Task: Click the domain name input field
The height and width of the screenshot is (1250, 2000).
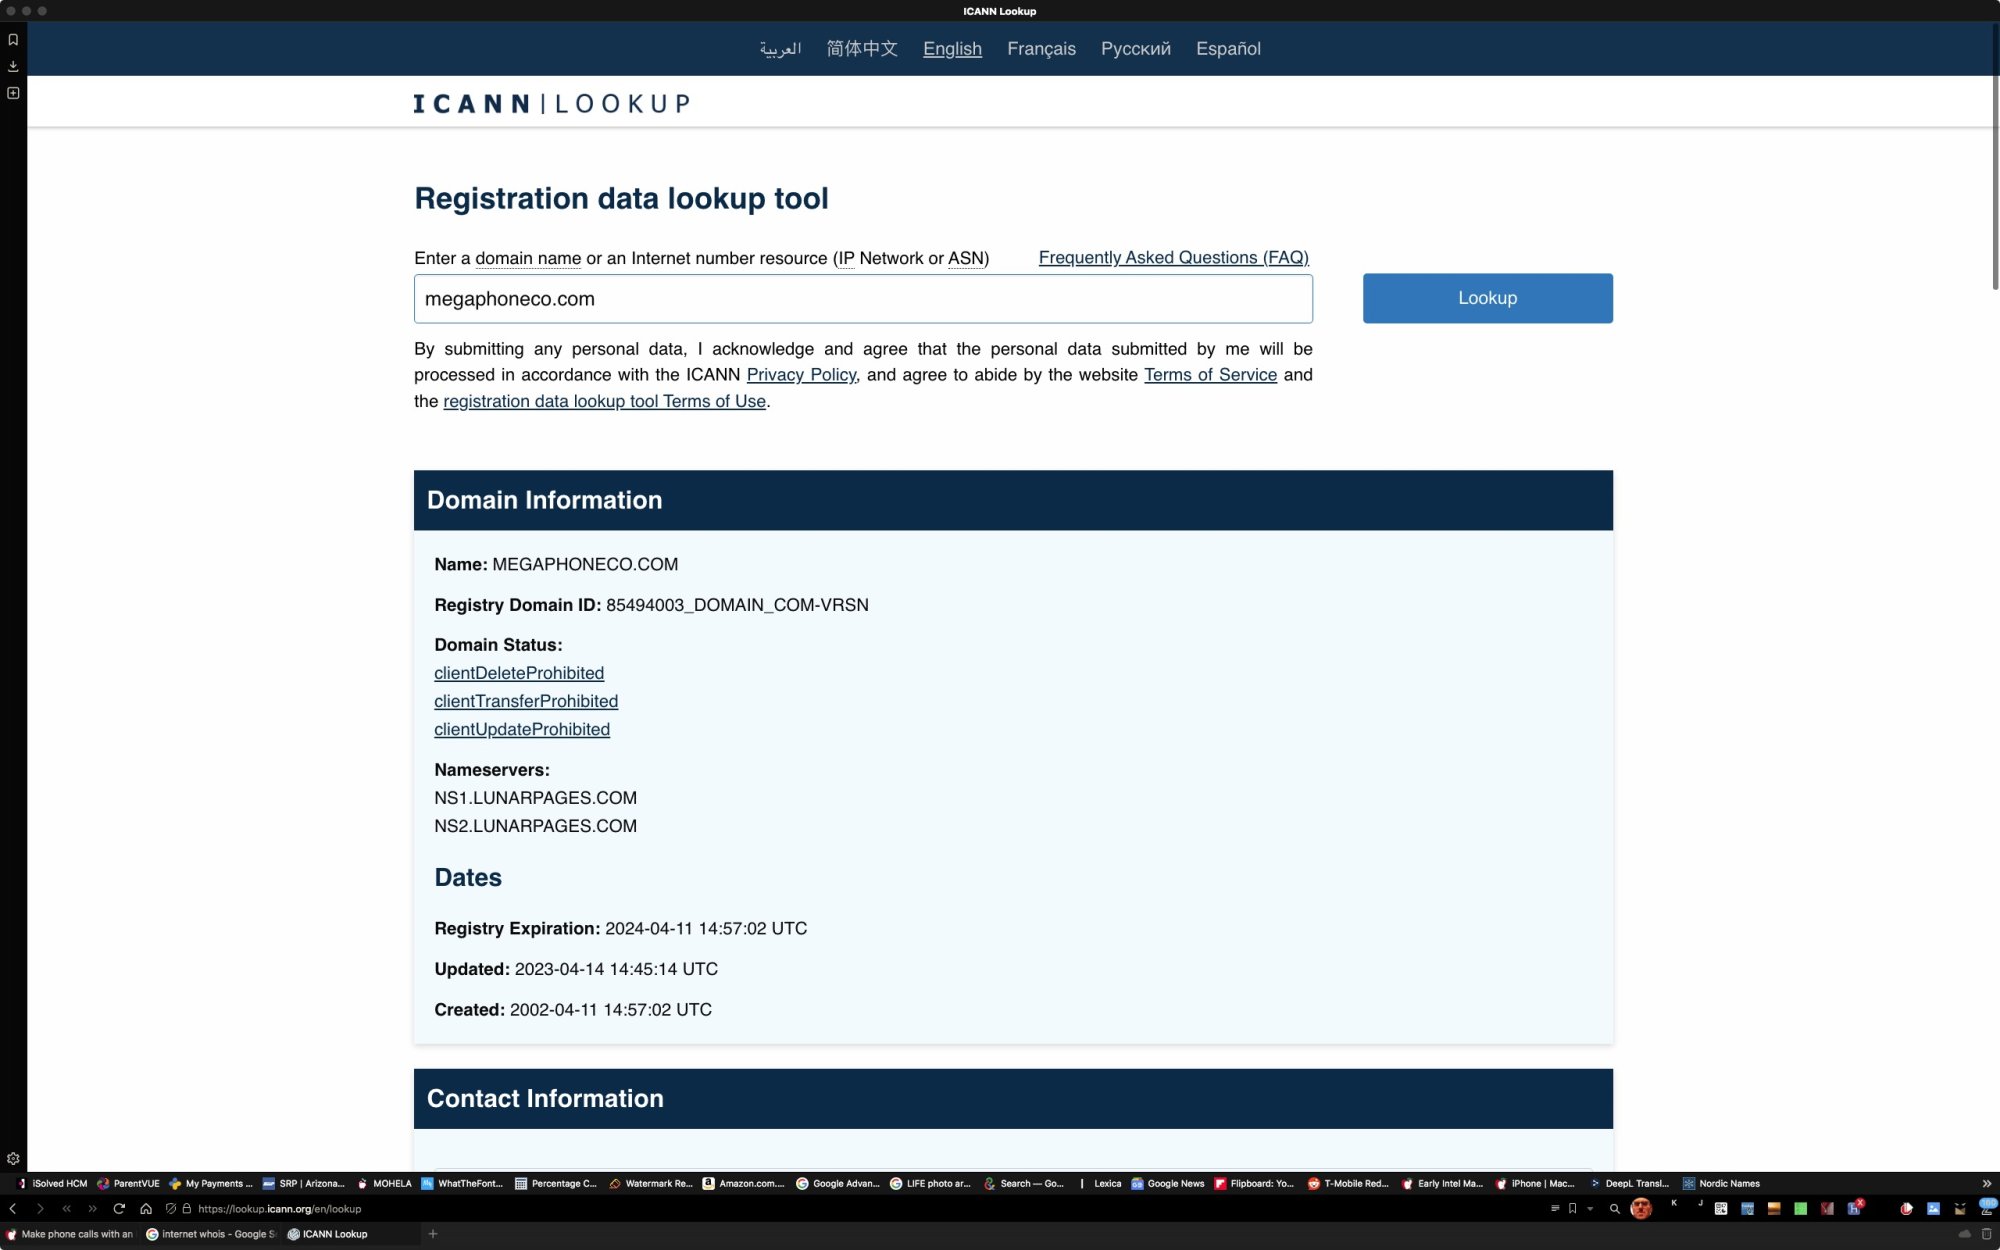Action: pos(862,299)
